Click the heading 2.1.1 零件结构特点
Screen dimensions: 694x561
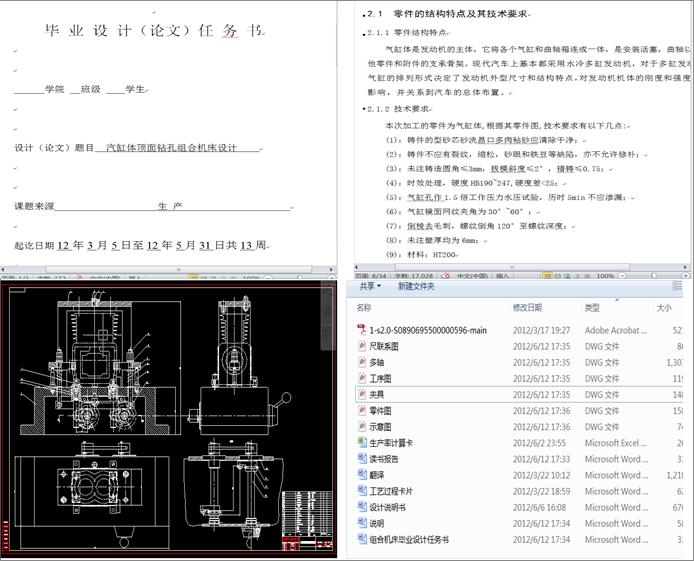406,32
